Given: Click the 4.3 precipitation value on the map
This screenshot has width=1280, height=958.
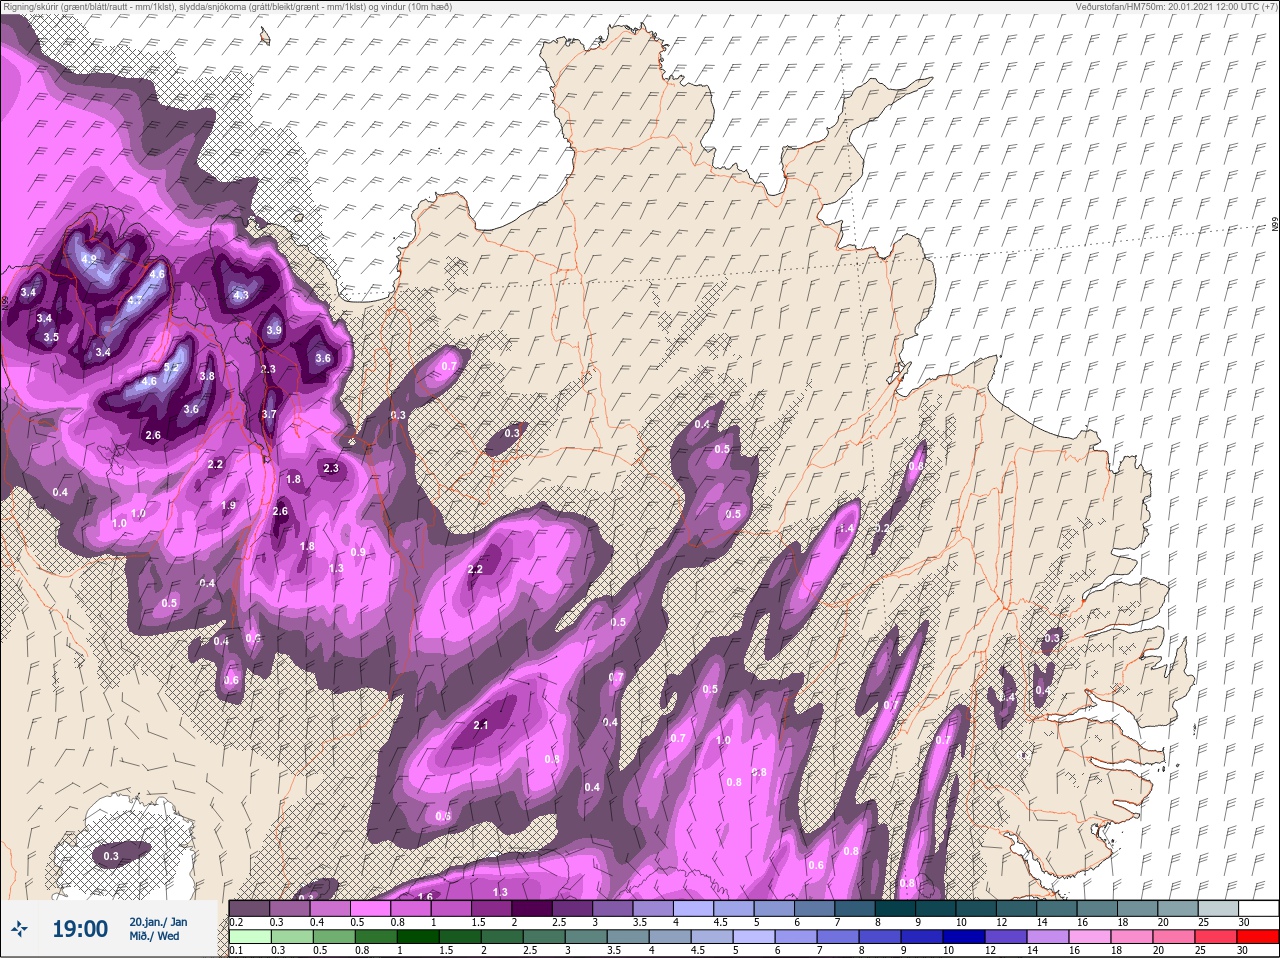Looking at the screenshot, I should click(x=241, y=295).
